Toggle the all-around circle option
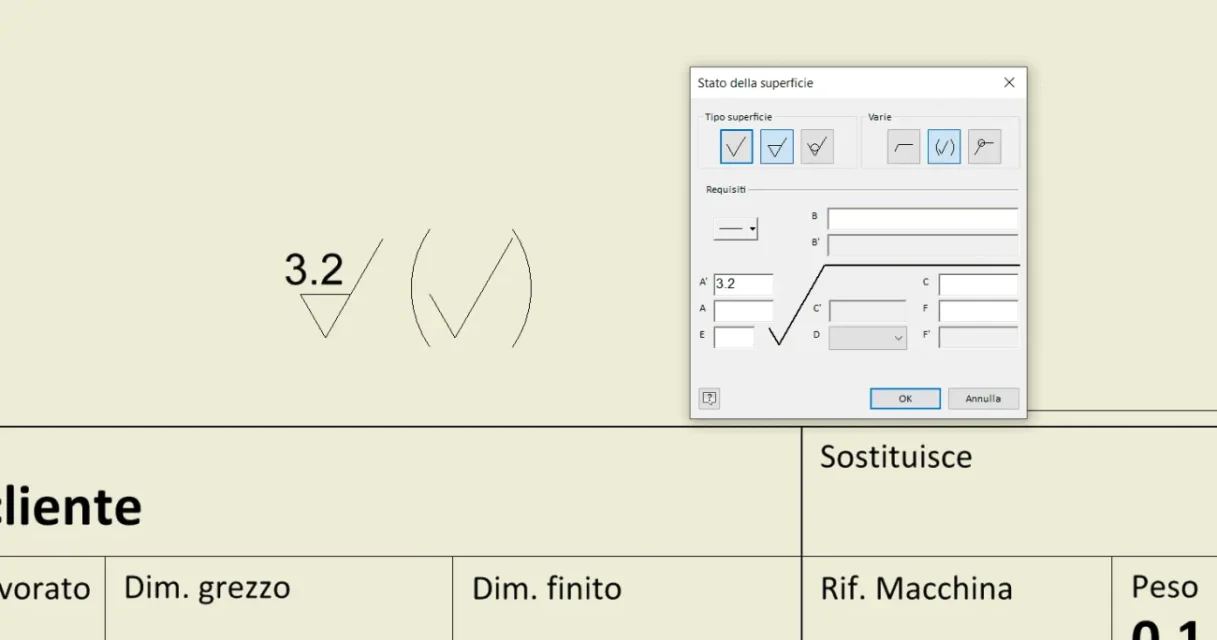Image resolution: width=1217 pixels, height=640 pixels. pos(985,147)
